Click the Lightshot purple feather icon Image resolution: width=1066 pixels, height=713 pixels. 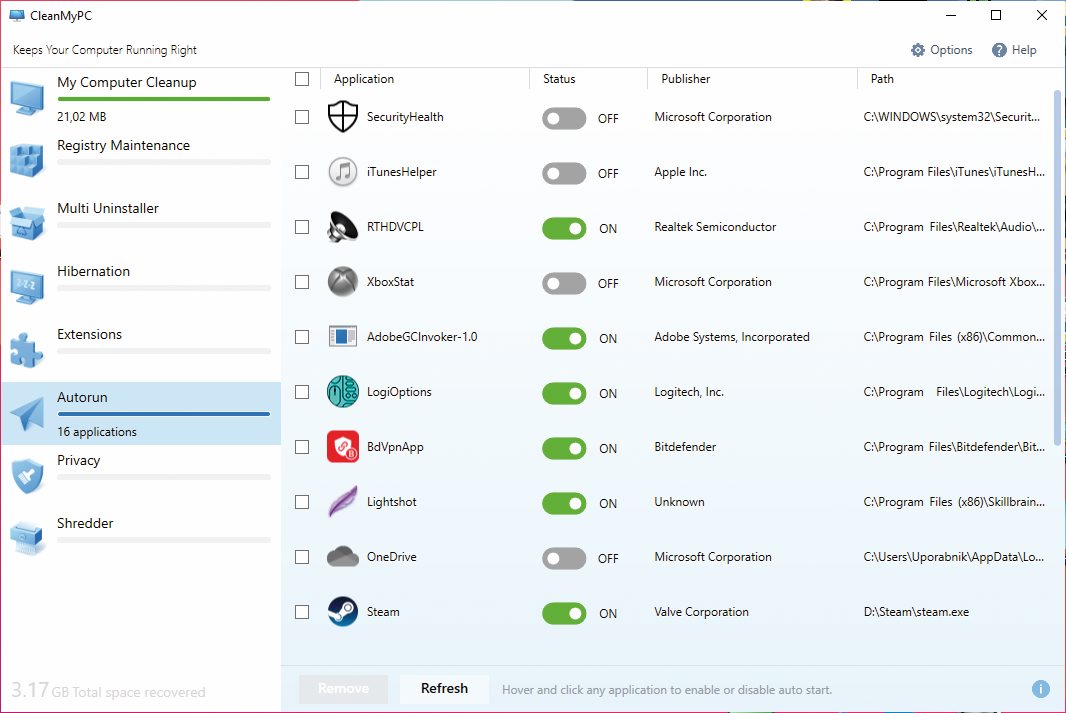(343, 502)
